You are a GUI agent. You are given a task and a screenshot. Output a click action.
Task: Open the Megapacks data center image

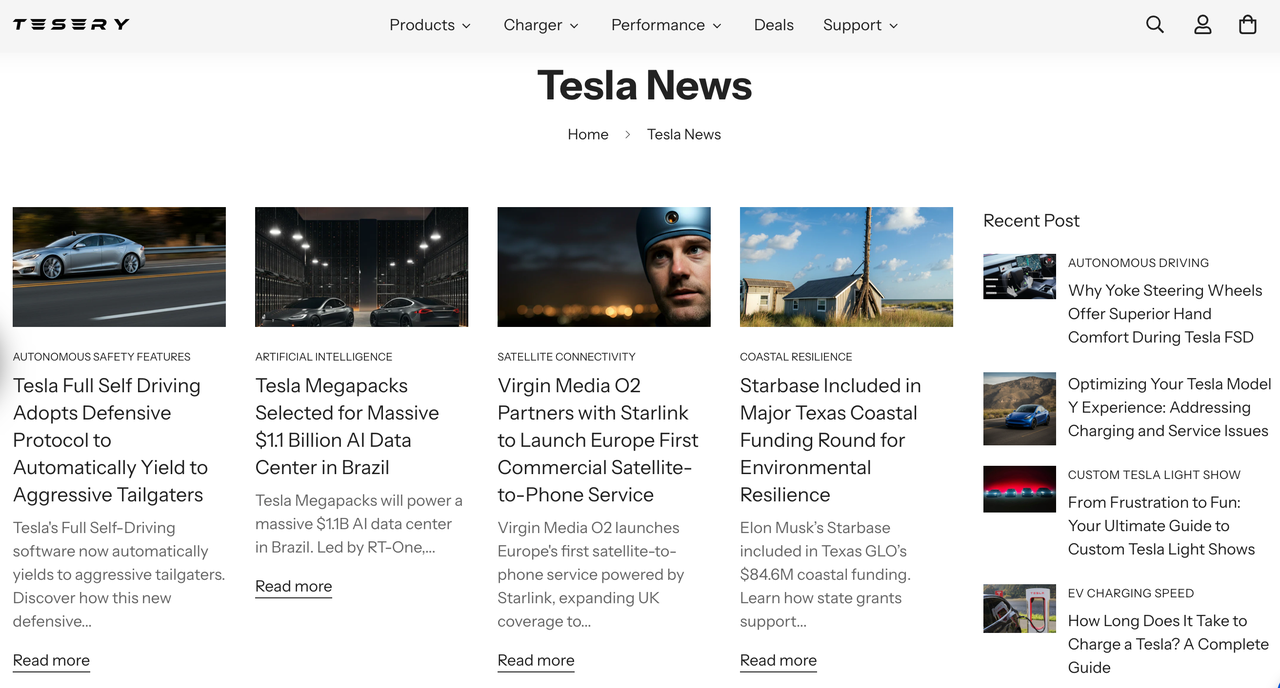pos(361,267)
